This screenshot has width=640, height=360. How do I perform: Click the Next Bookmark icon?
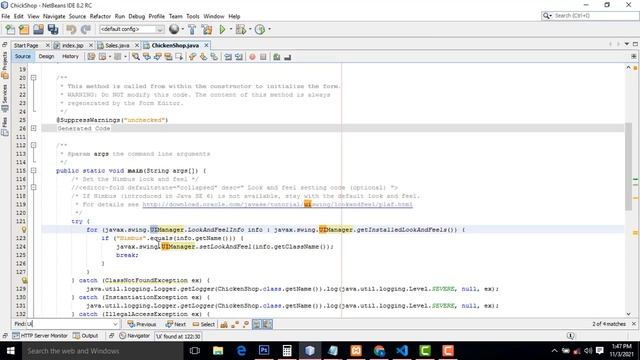pos(203,57)
